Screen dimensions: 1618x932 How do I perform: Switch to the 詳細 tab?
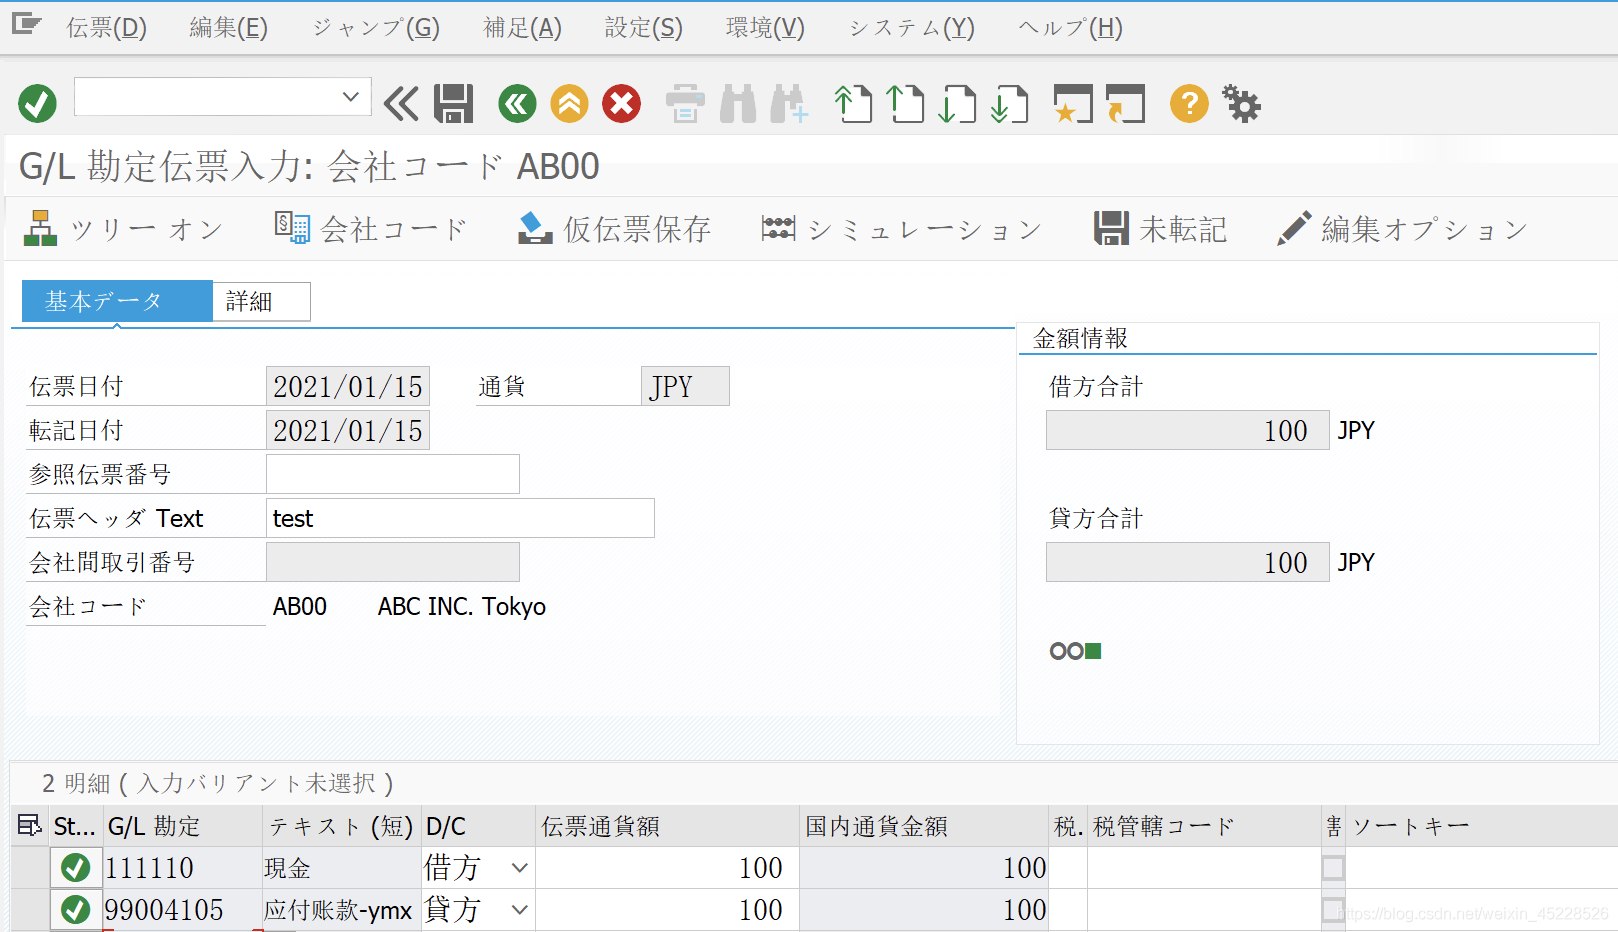point(261,301)
